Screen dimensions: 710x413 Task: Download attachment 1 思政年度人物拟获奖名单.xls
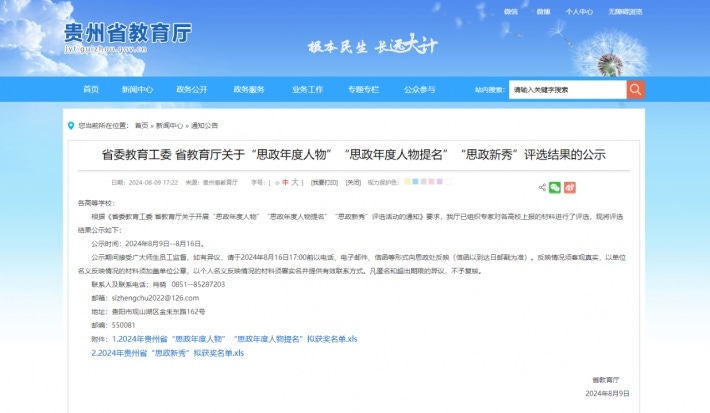[x=235, y=339]
